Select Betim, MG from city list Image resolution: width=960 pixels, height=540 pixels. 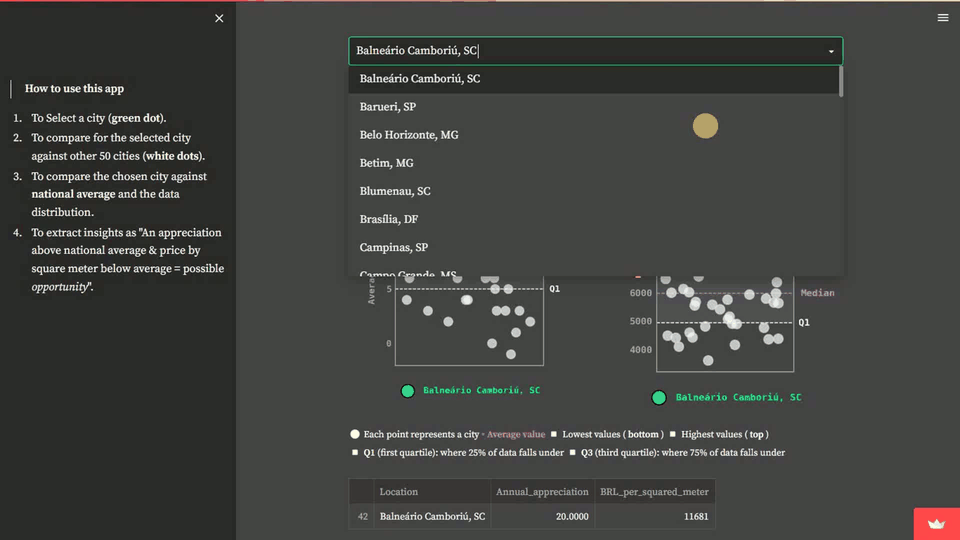pos(386,163)
